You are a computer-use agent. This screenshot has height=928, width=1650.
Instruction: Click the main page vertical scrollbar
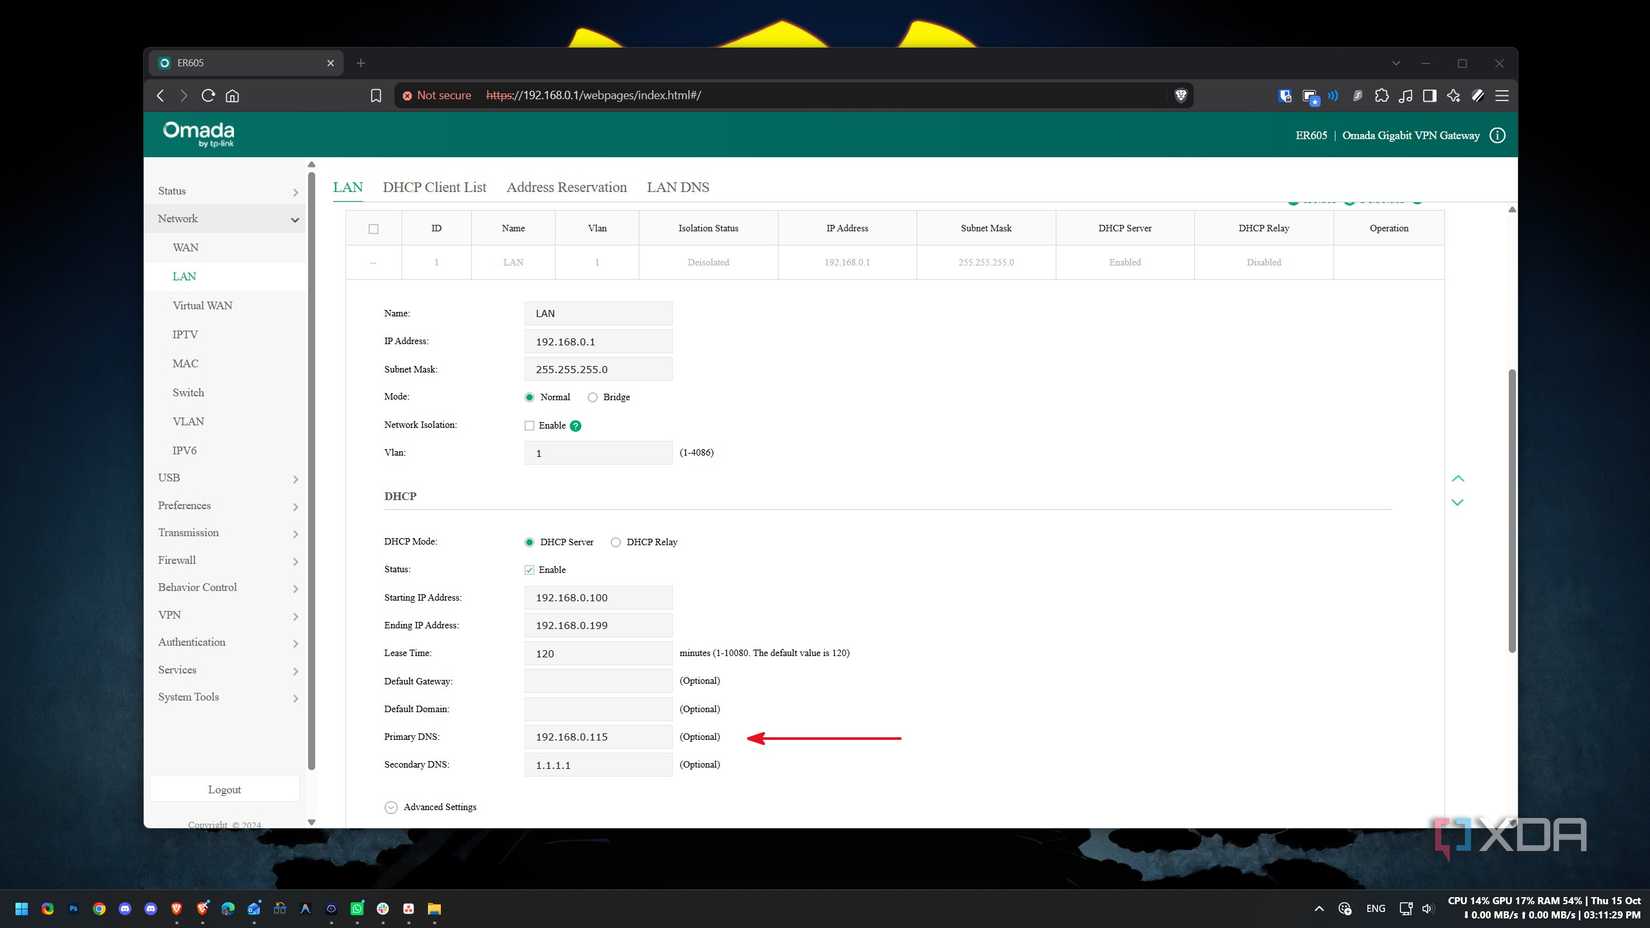1511,510
